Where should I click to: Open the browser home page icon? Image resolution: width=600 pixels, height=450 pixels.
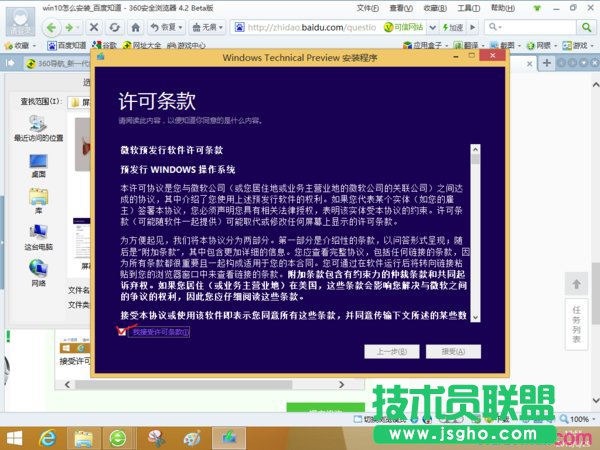tap(135, 27)
